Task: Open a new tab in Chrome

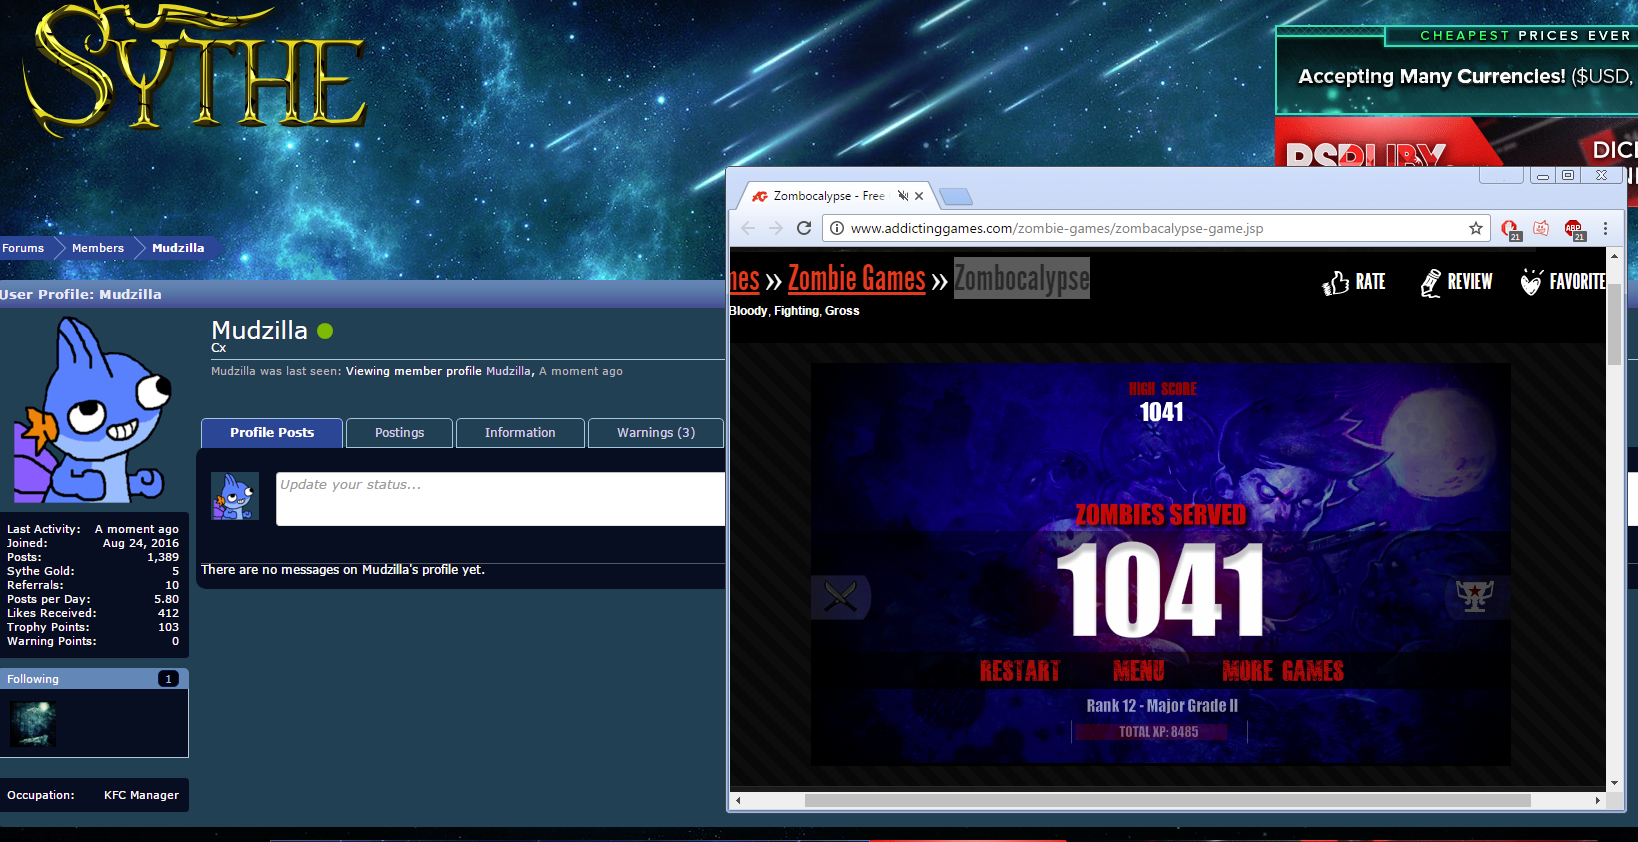Action: (x=956, y=196)
